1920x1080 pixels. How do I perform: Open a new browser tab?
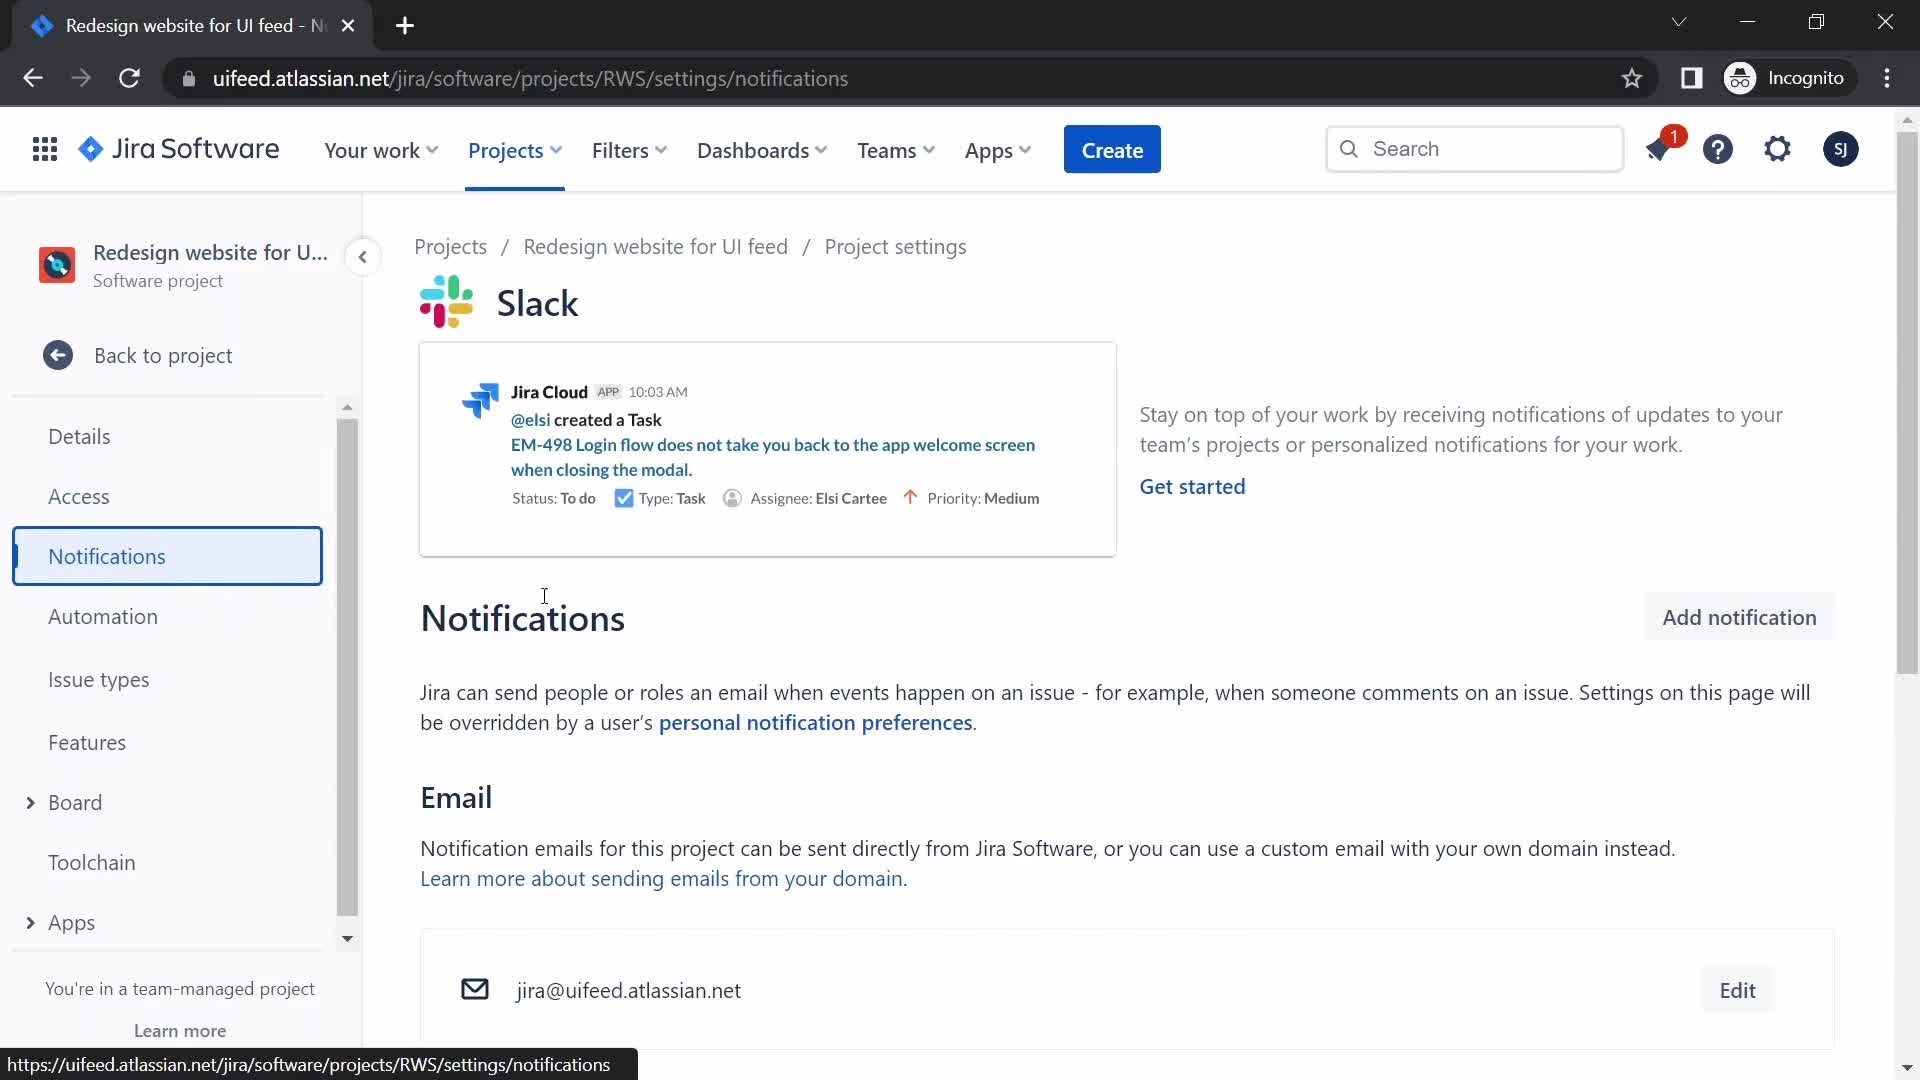[405, 26]
